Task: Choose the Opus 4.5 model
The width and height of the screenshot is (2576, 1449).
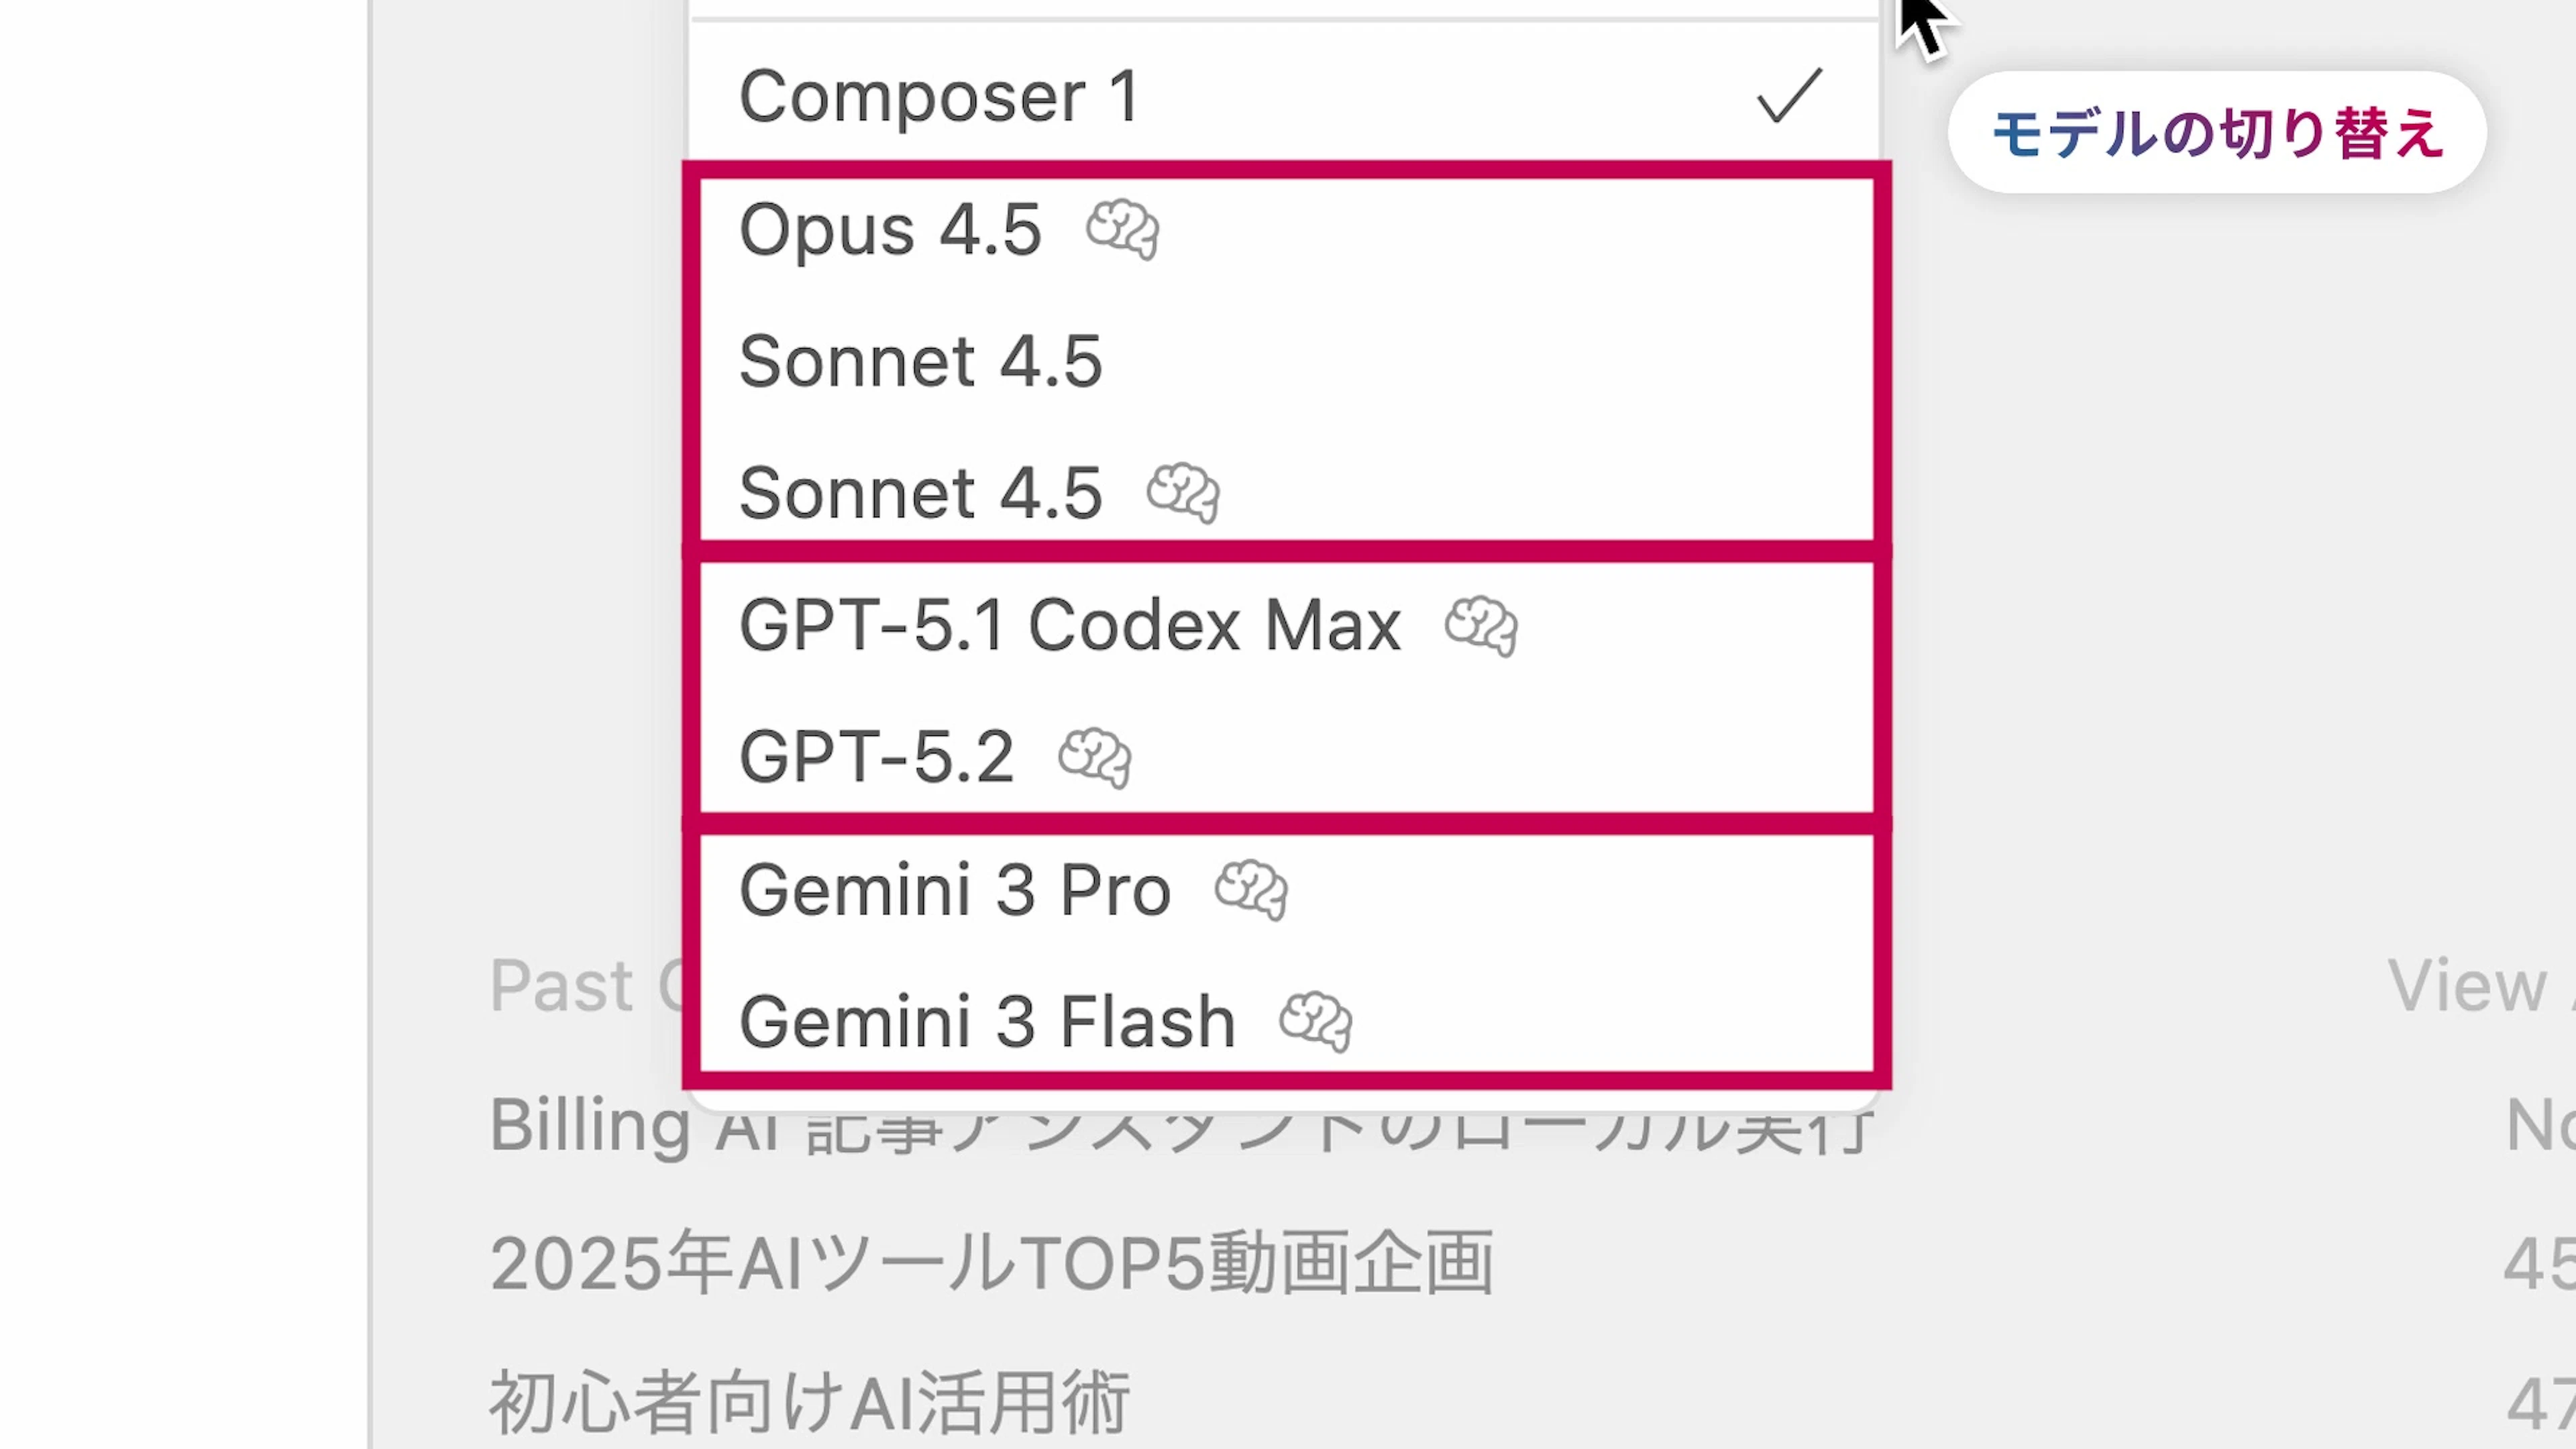Action: [x=890, y=230]
